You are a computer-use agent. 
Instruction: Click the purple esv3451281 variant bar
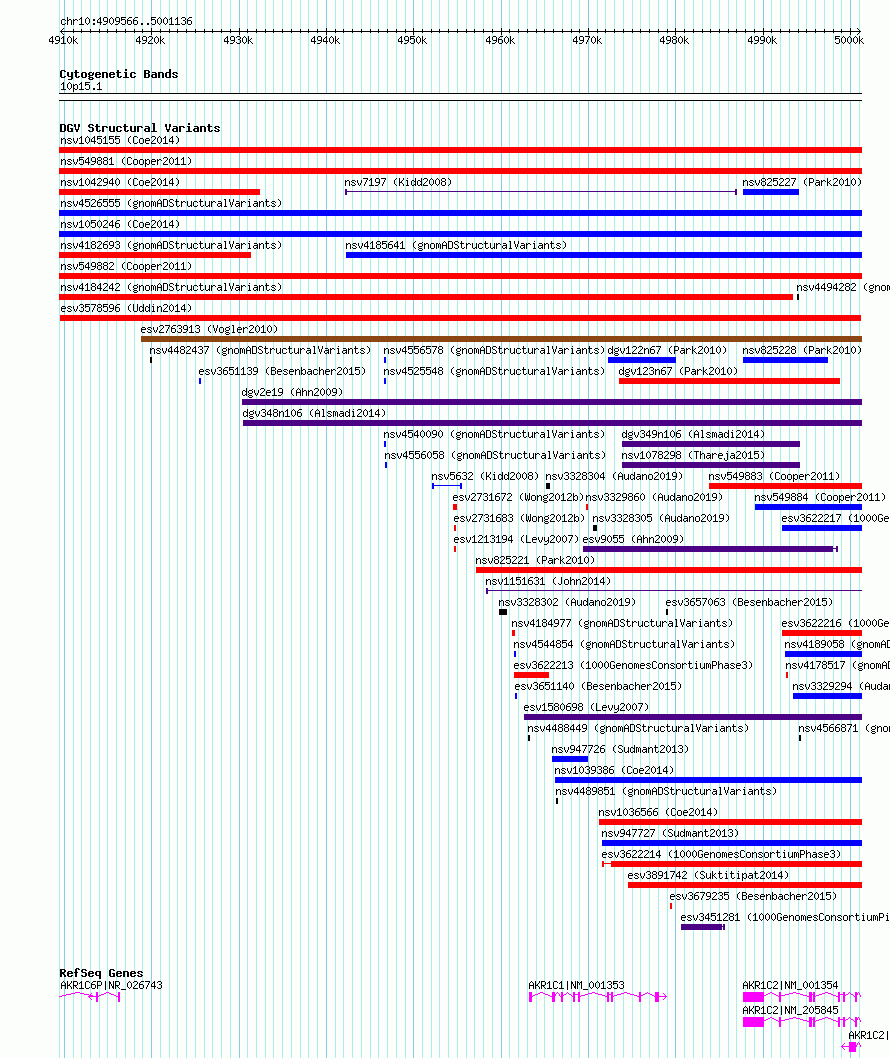[x=703, y=927]
